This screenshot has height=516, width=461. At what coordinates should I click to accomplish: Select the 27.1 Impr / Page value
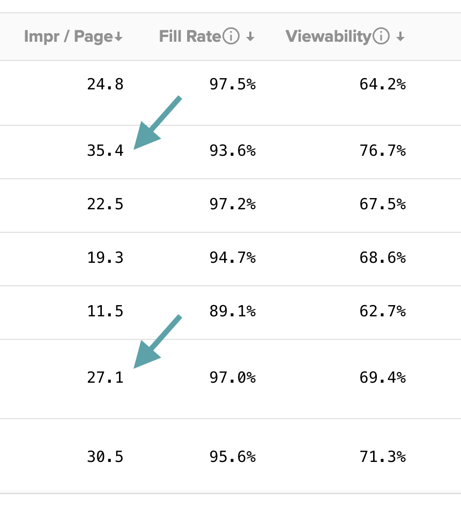click(x=105, y=378)
